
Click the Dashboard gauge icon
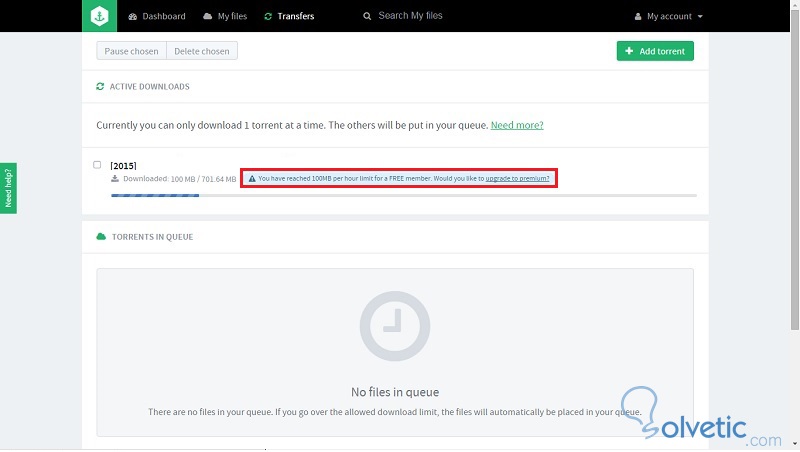pyautogui.click(x=133, y=16)
